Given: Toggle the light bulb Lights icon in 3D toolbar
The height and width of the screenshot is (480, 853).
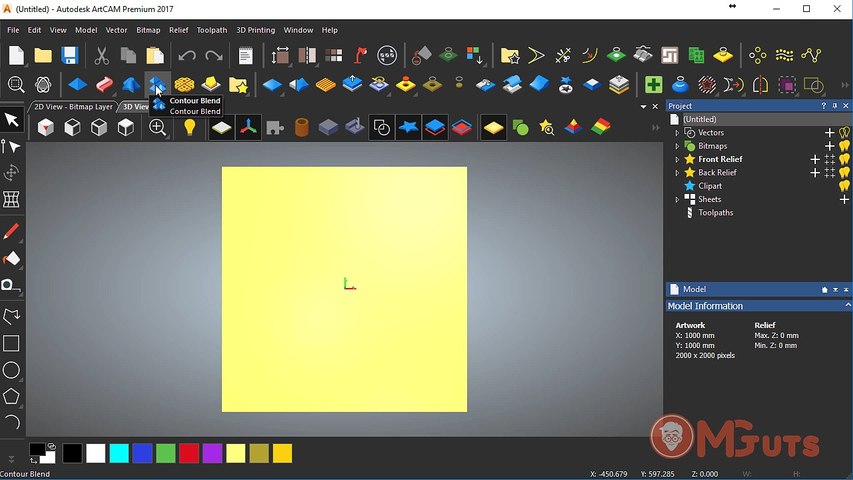Looking at the screenshot, I should (189, 127).
